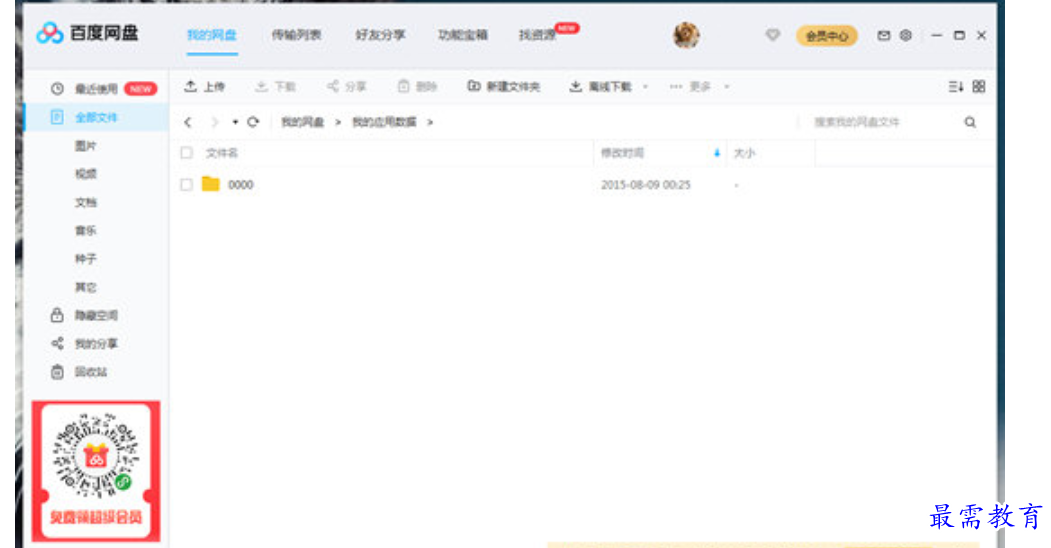Click the QR code promotion banner
Screen dimensions: 1051x548
[96, 471]
